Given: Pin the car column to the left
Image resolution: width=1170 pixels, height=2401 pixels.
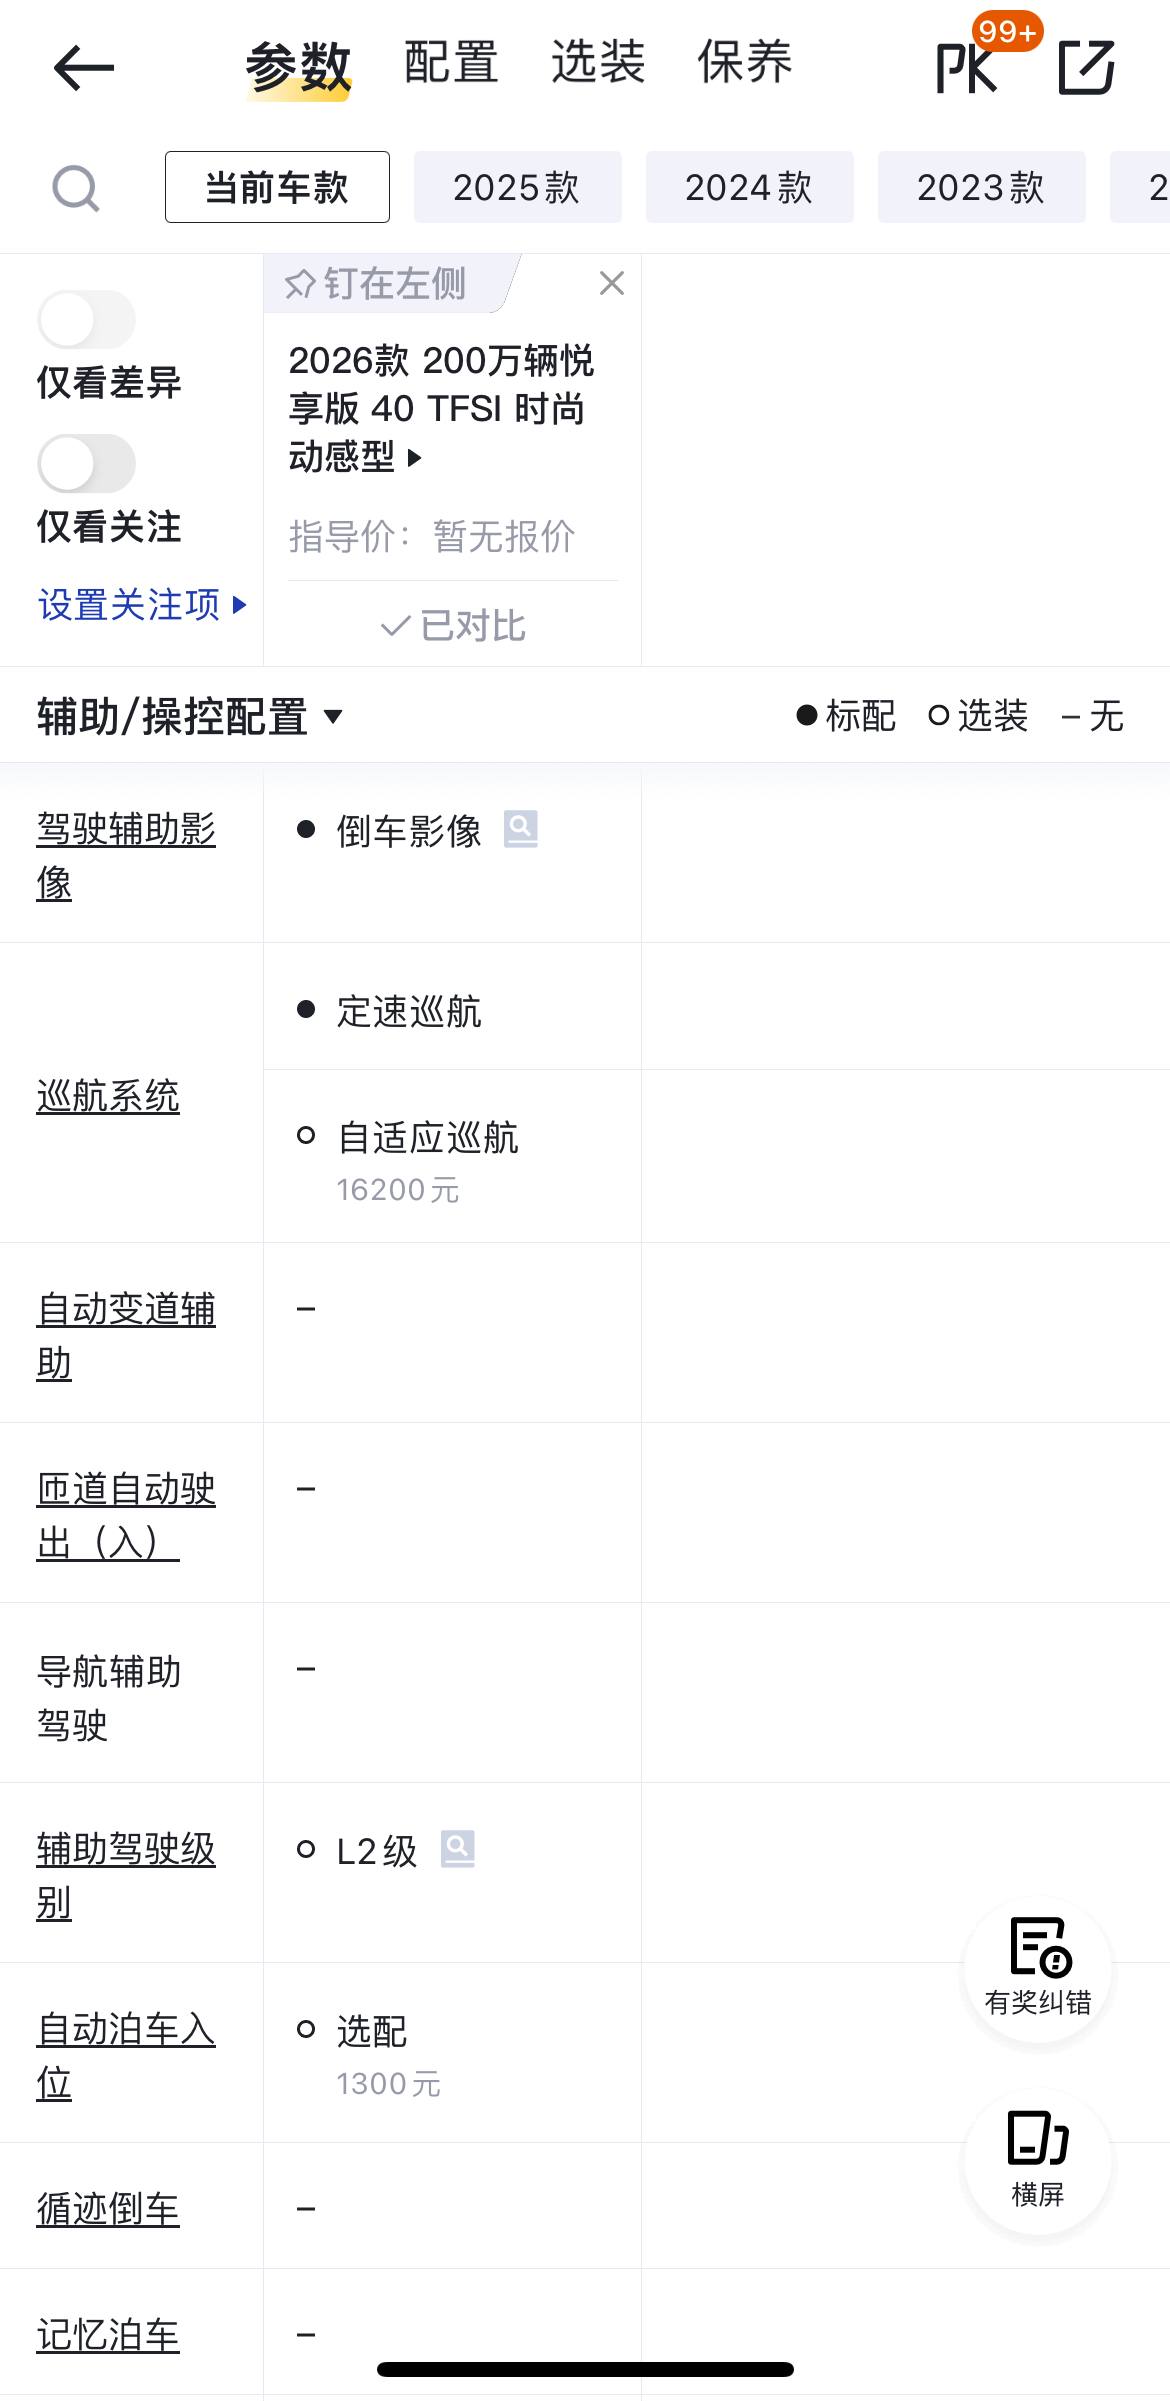Looking at the screenshot, I should [x=376, y=284].
